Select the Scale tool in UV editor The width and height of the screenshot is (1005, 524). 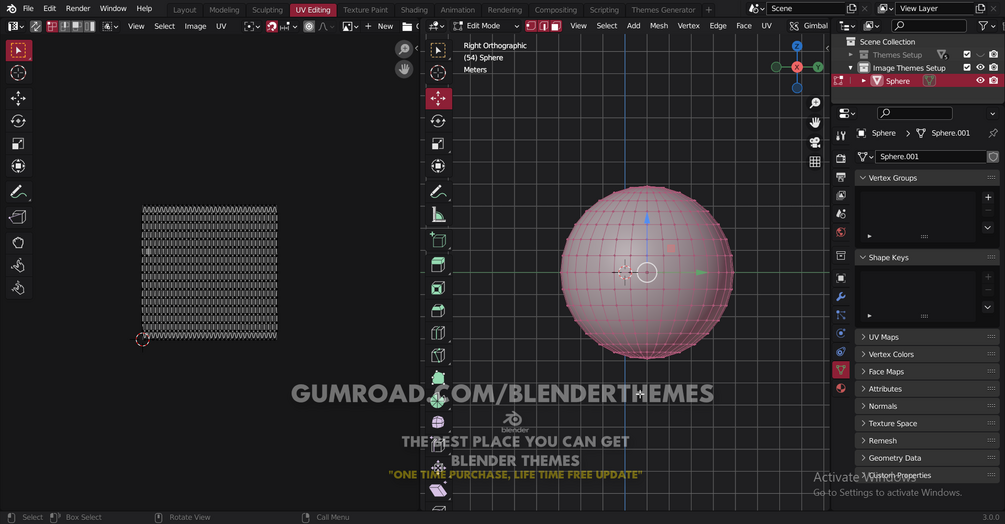coord(18,143)
